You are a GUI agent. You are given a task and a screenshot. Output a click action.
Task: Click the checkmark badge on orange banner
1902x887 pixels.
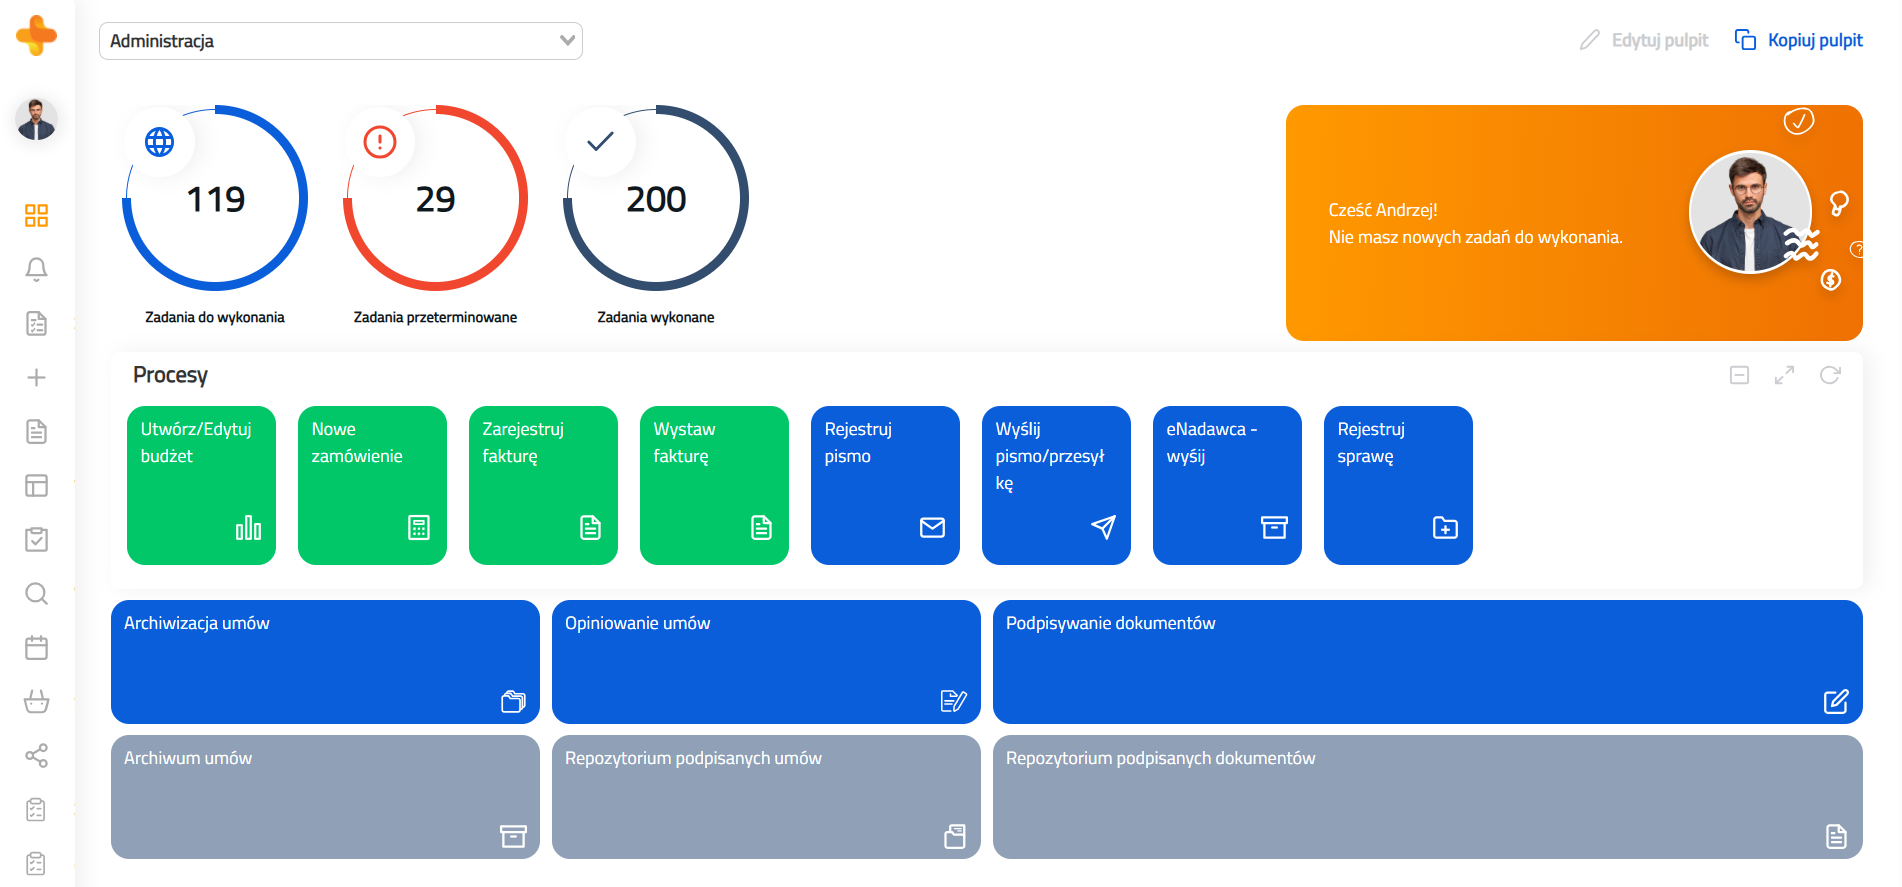1798,121
